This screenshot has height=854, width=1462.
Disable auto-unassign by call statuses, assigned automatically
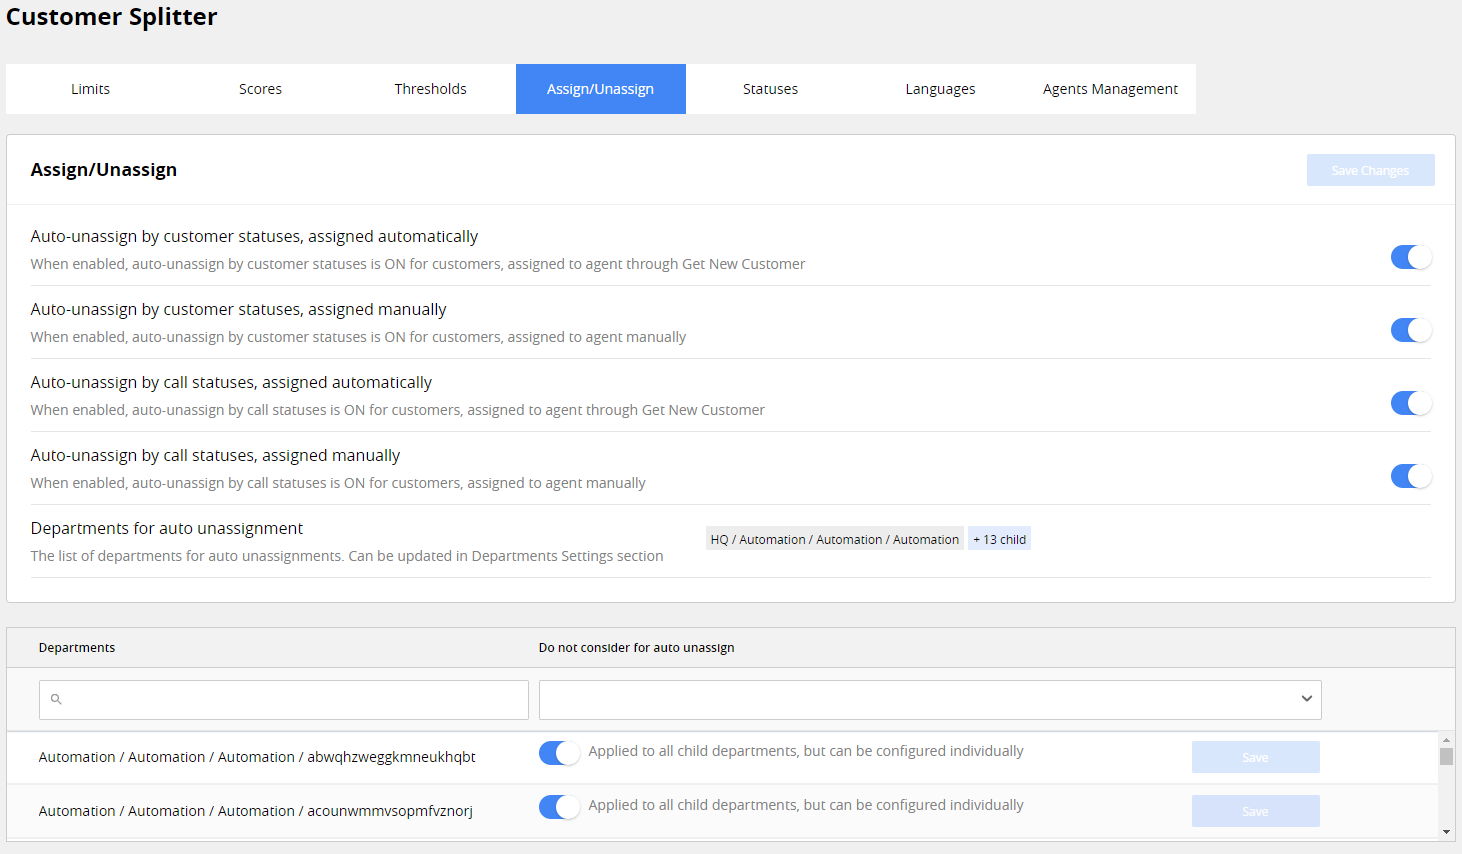[x=1411, y=403]
